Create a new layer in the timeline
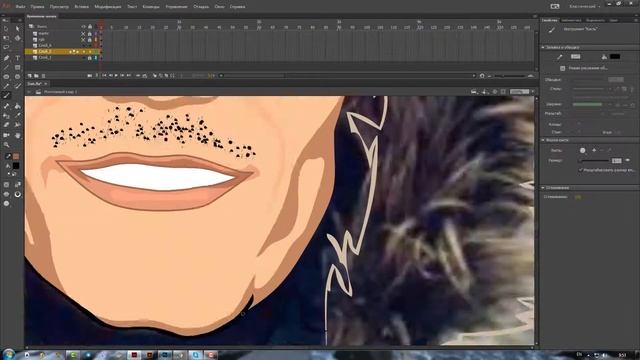Screen dimensions: 640x360 (x=30, y=76)
